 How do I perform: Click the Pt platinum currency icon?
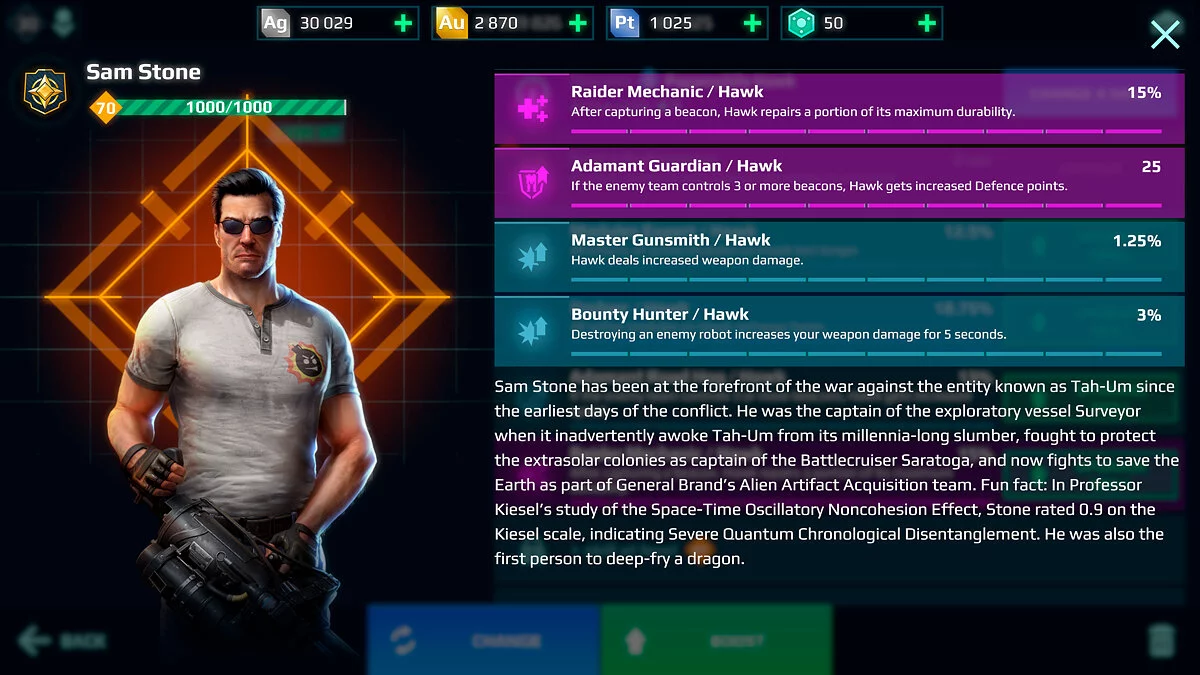pyautogui.click(x=625, y=23)
